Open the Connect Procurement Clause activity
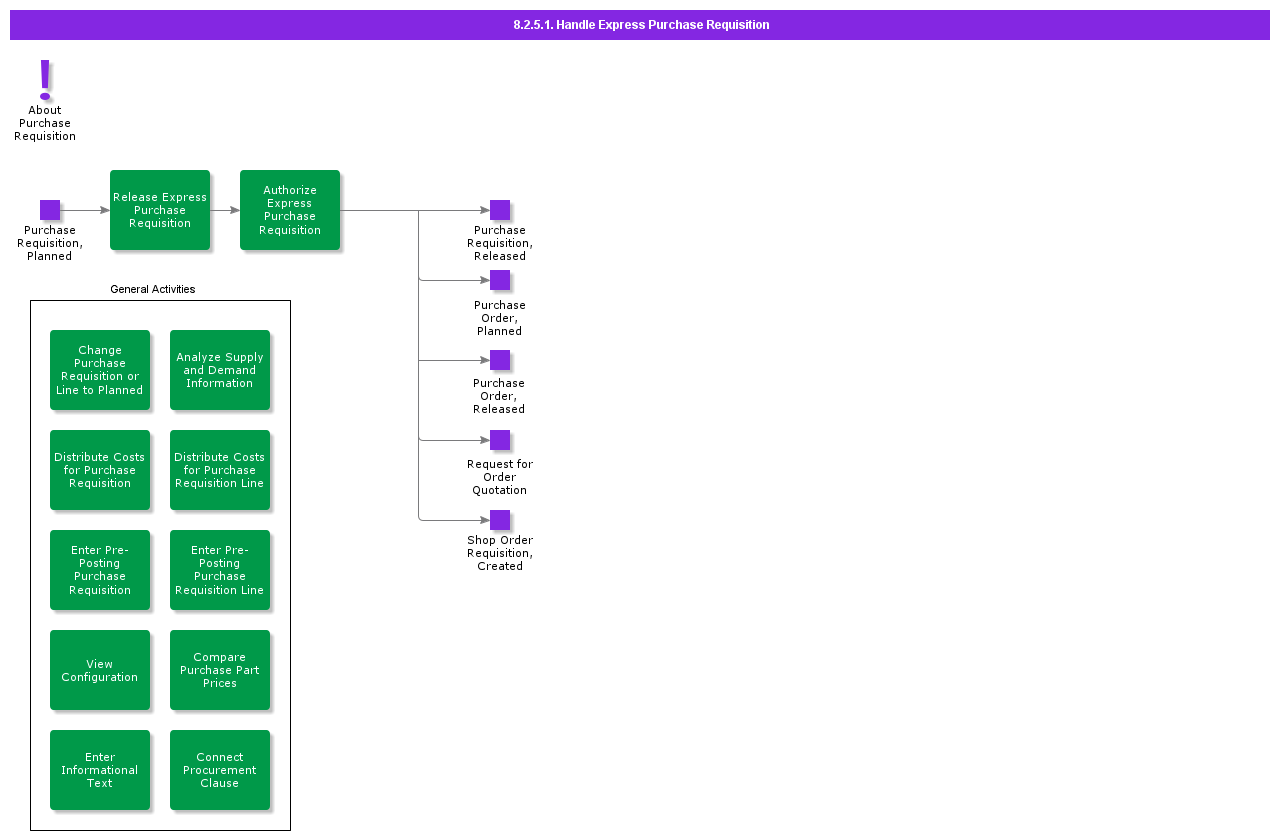This screenshot has width=1280, height=840. click(x=220, y=770)
